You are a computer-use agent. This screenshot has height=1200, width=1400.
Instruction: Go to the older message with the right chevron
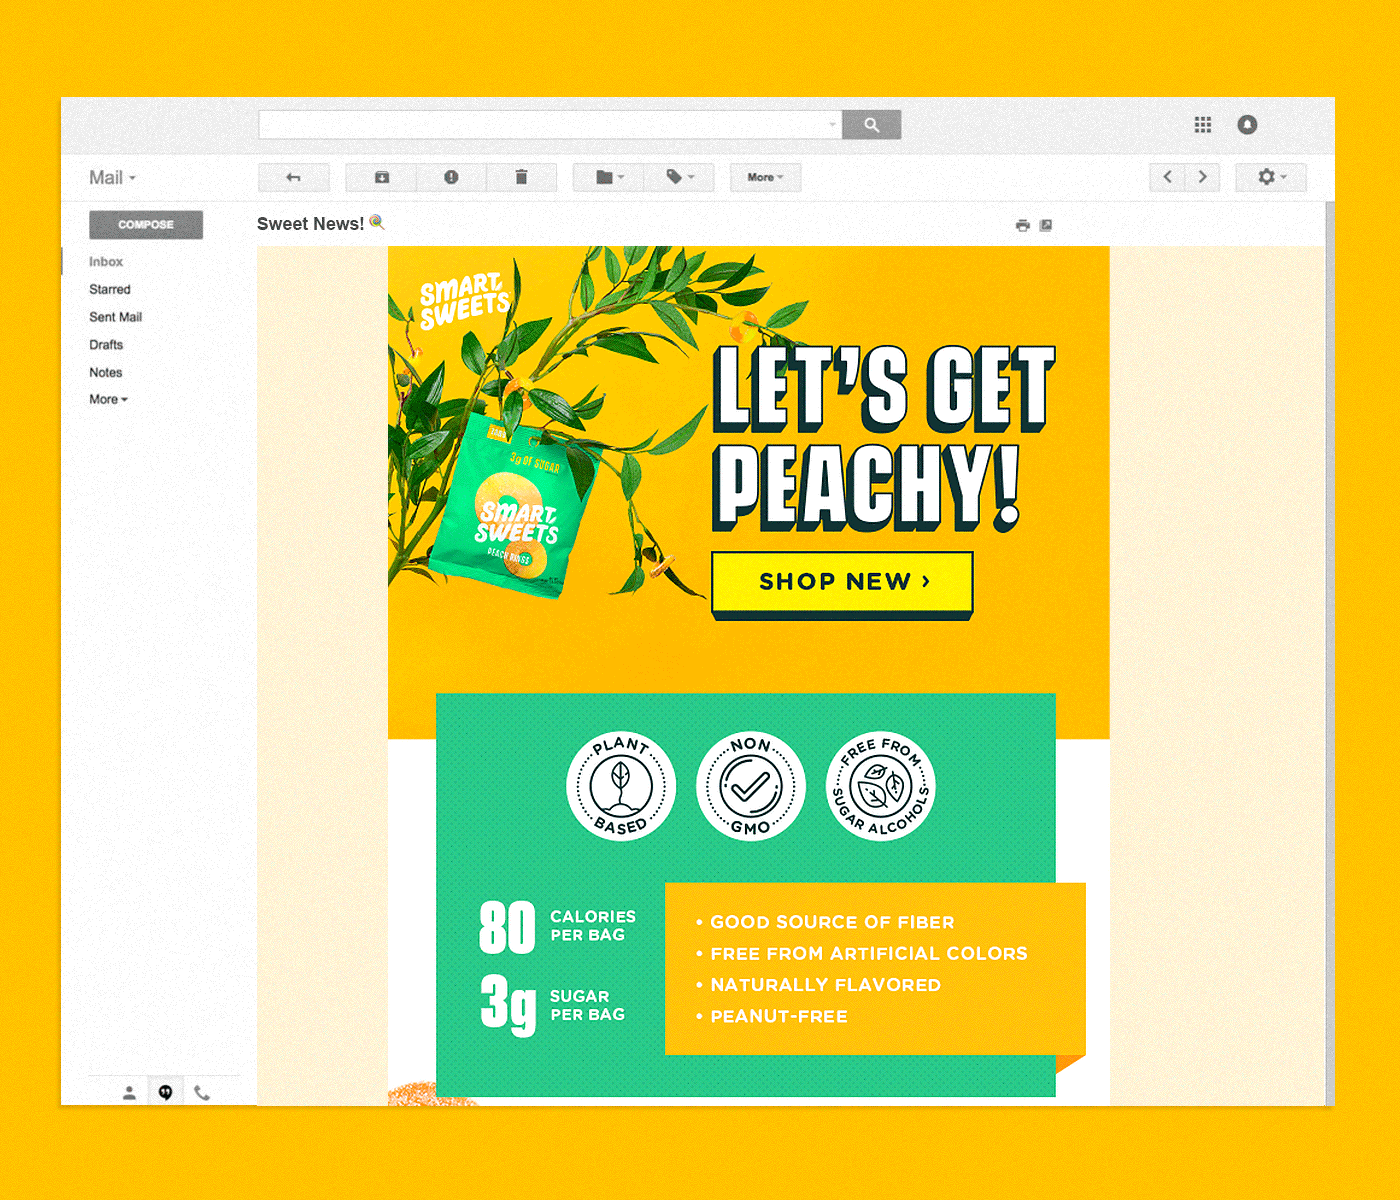[1202, 177]
